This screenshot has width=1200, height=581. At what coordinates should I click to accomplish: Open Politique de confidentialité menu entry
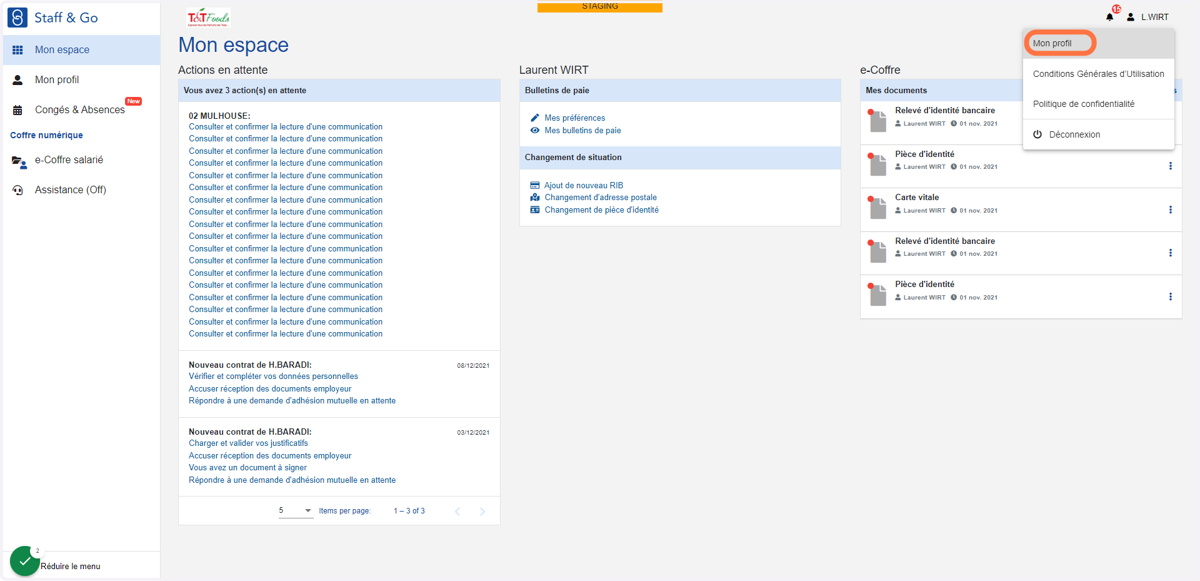point(1098,104)
